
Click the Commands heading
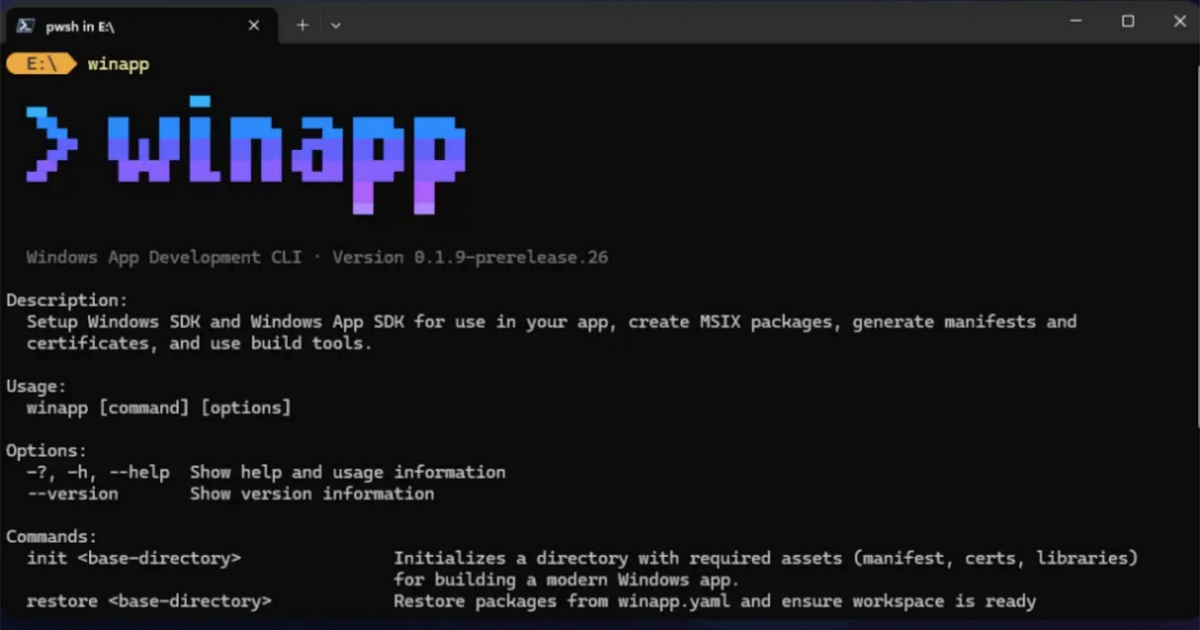[x=50, y=536]
